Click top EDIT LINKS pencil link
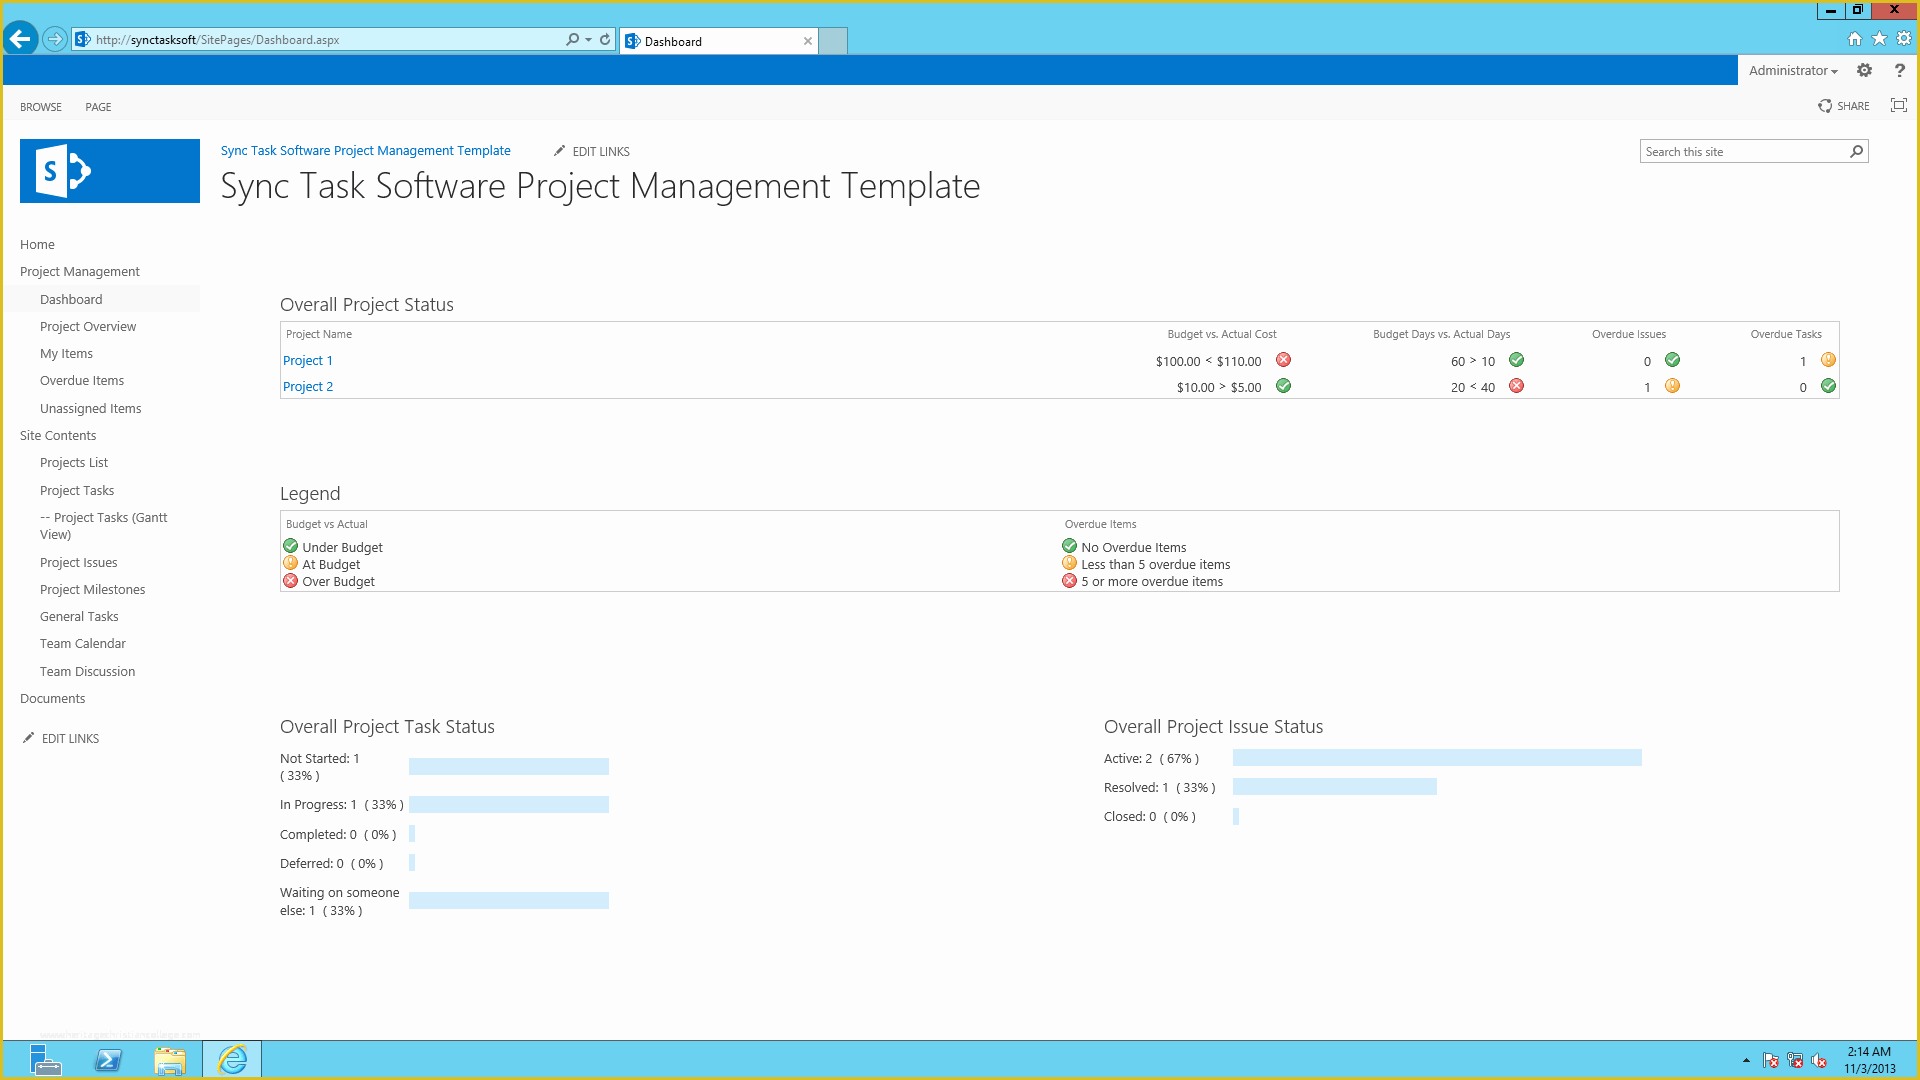 [x=591, y=151]
